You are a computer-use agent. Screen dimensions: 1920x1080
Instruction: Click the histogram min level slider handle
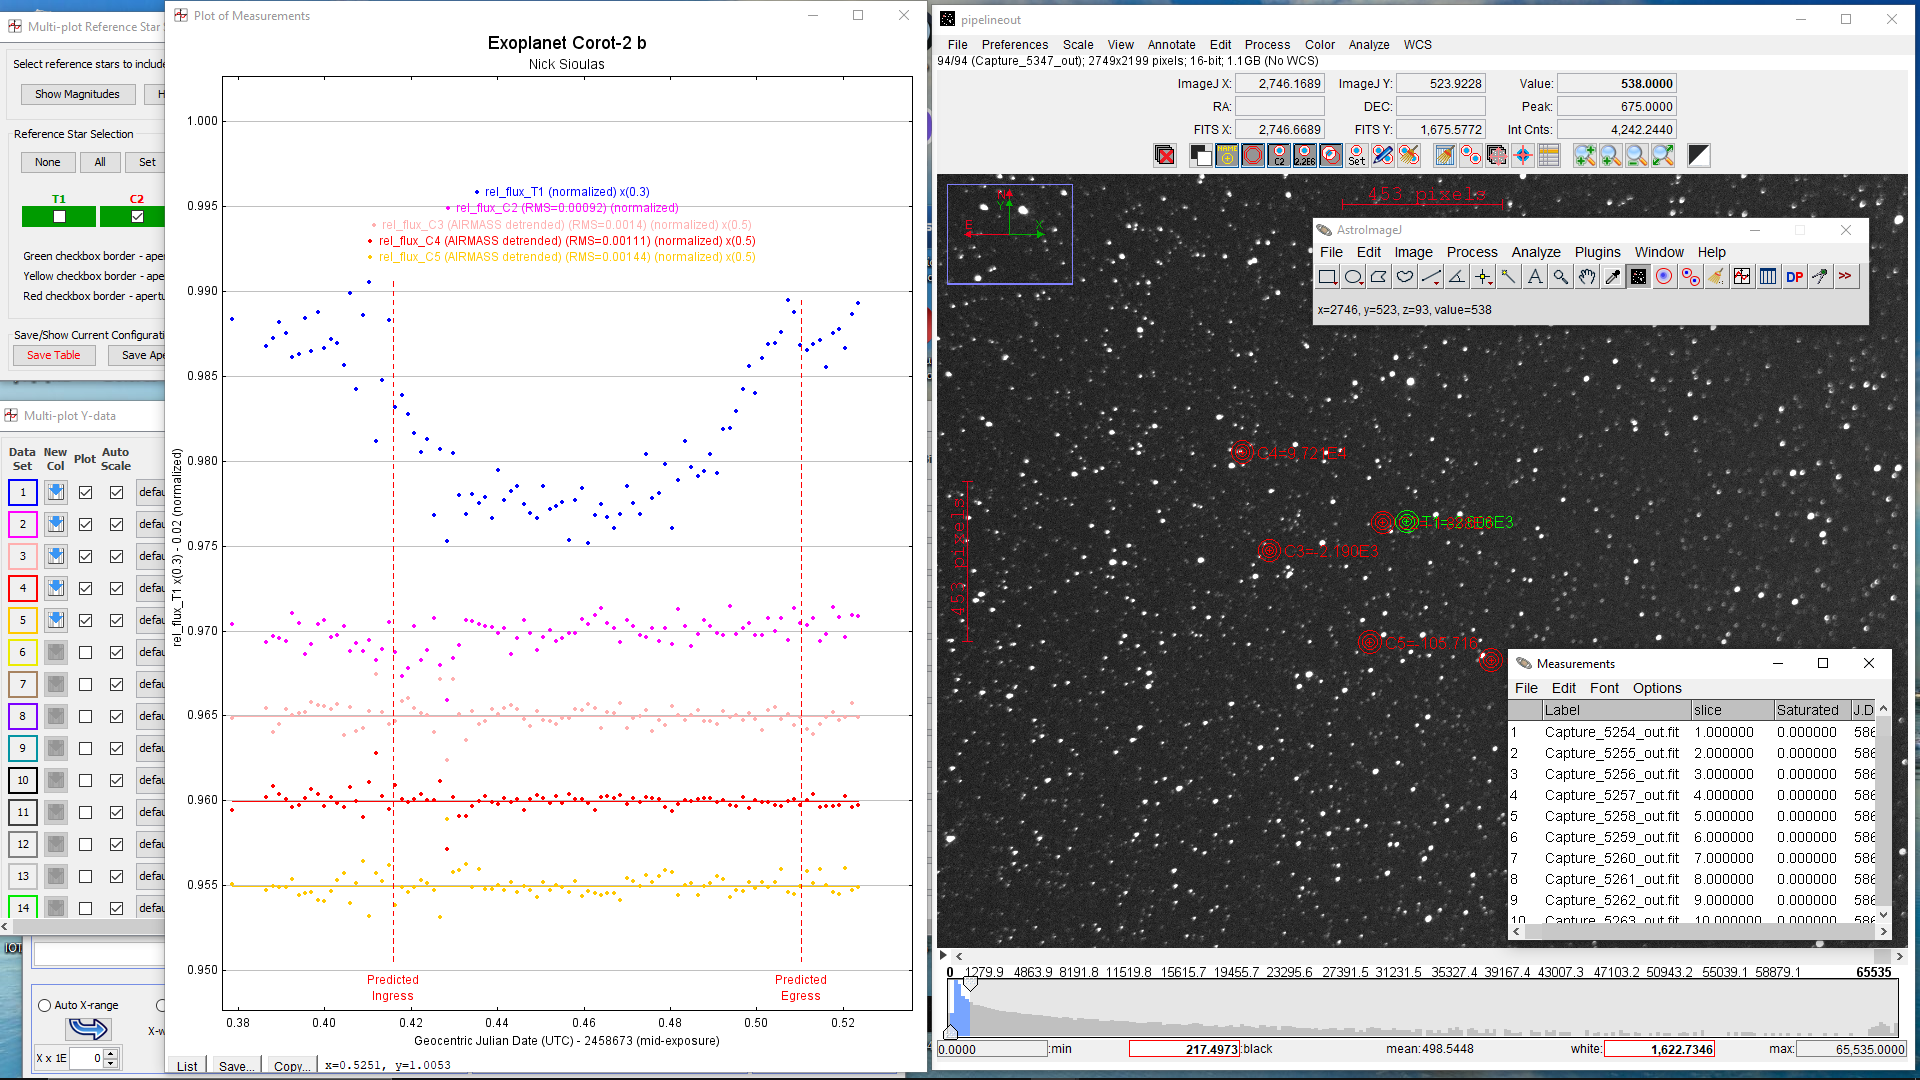coord(951,1031)
